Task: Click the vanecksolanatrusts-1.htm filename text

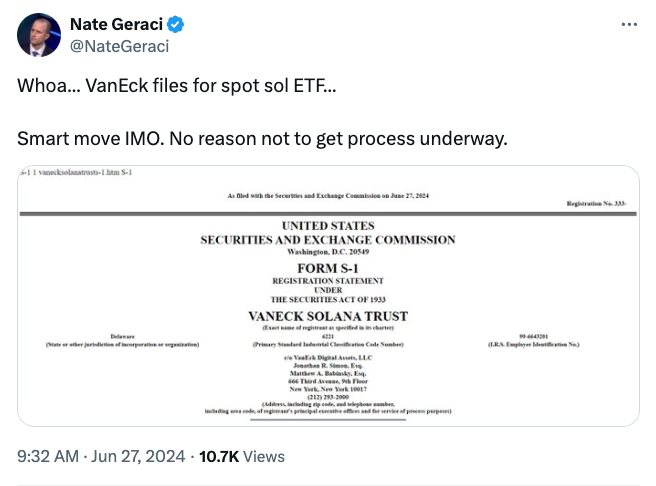Action: (x=77, y=173)
